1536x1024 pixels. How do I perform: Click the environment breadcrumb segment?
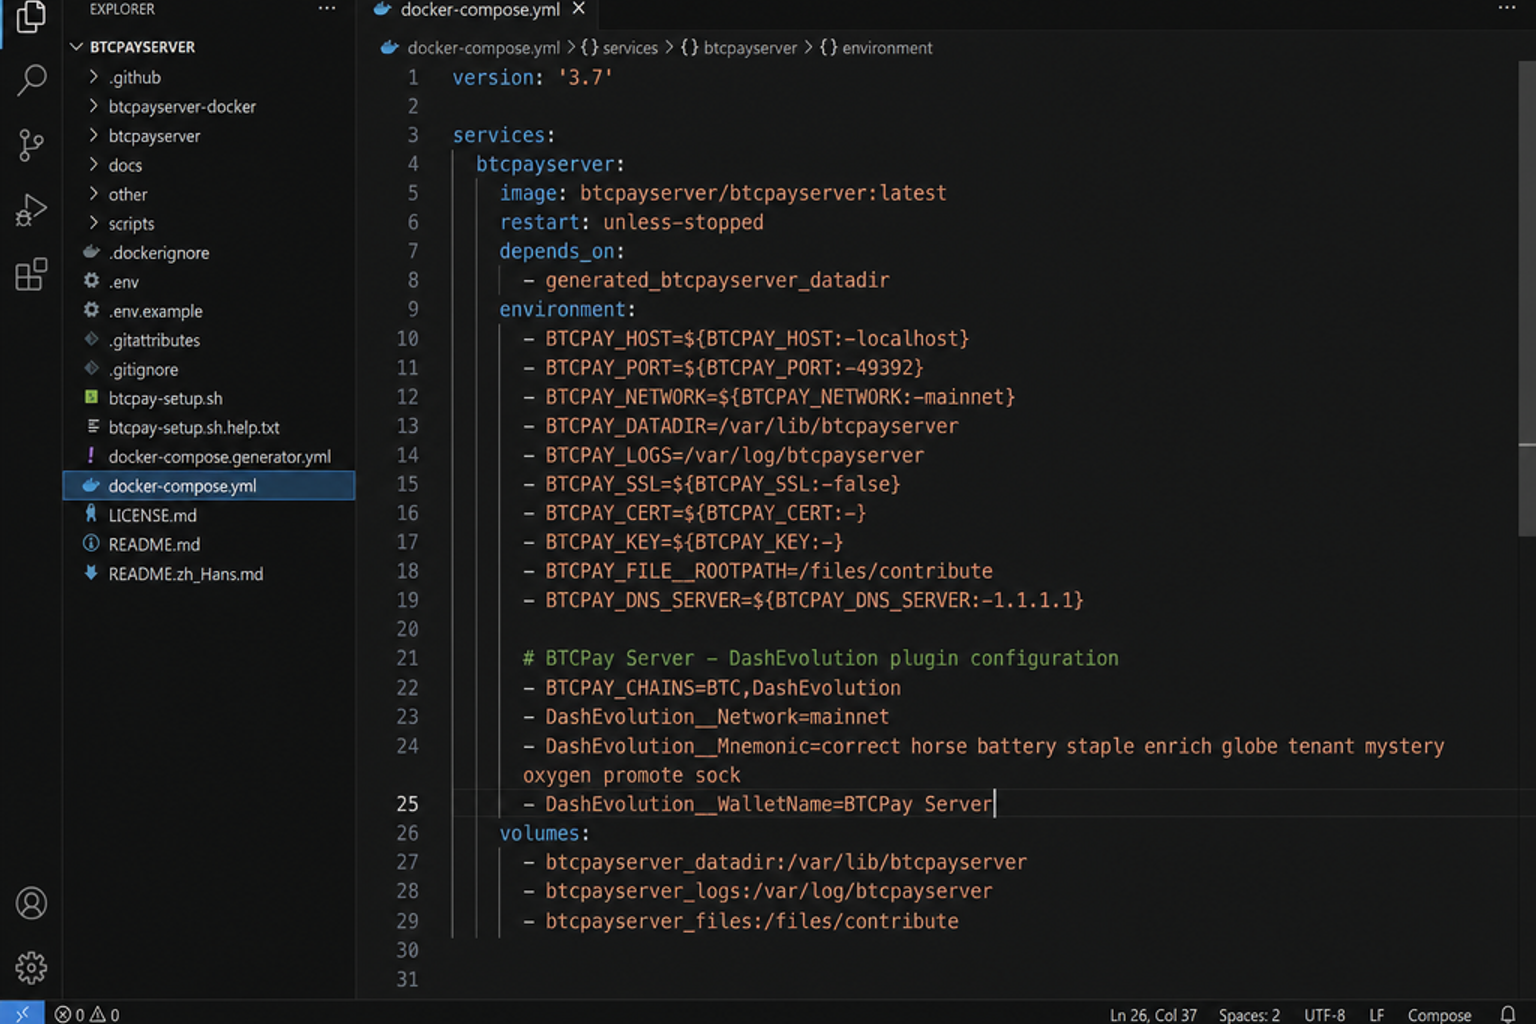click(x=876, y=48)
